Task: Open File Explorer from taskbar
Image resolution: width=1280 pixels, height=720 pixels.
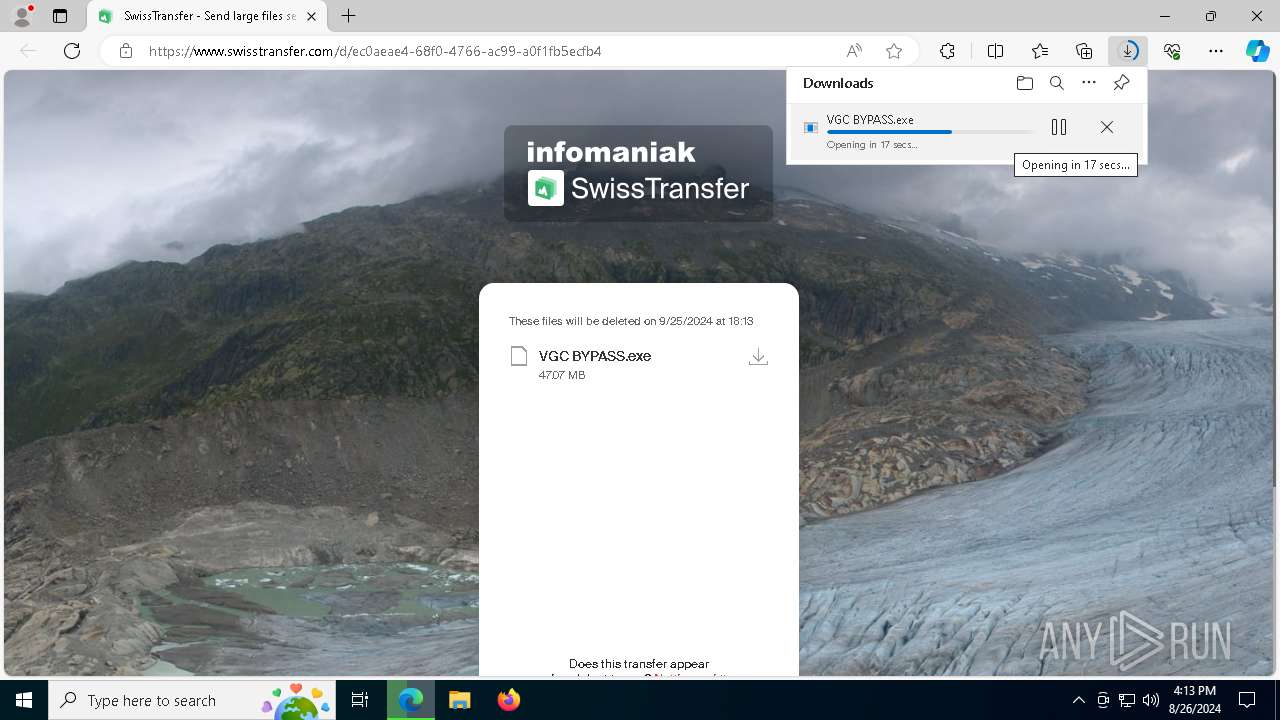Action: (459, 700)
